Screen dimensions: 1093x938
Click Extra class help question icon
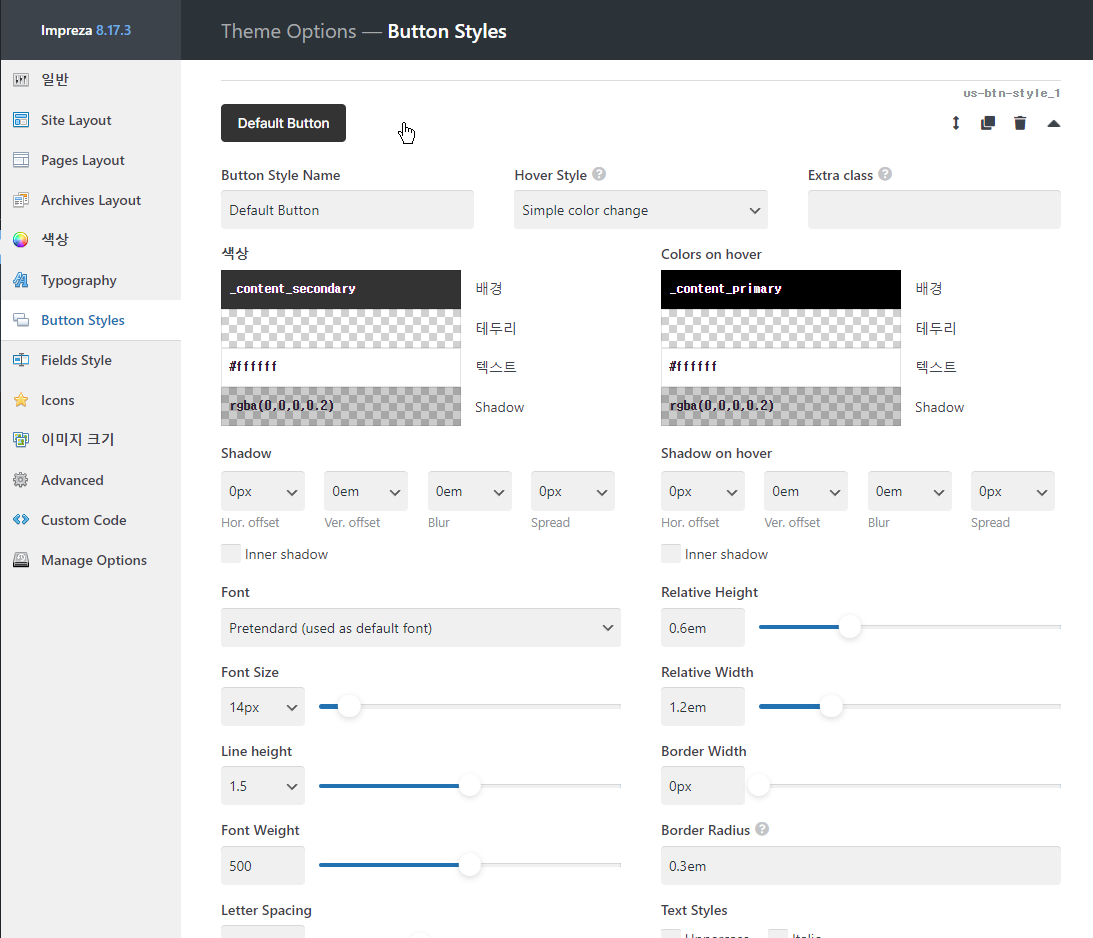click(x=885, y=174)
